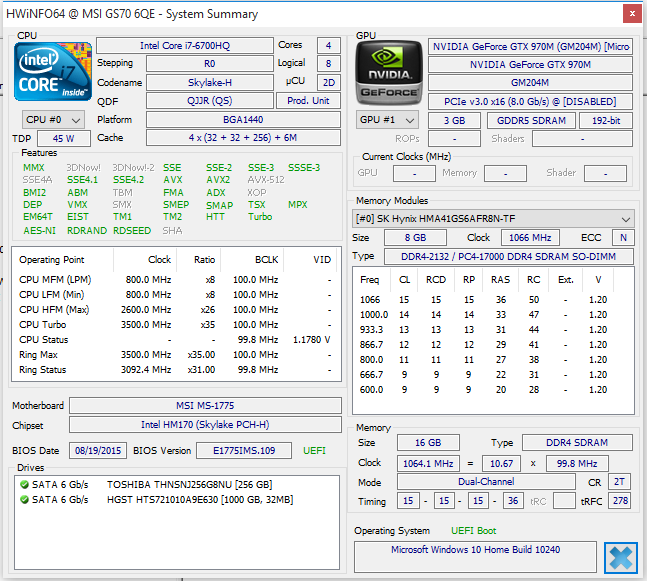Click the SSE4.2 feature label
Viewport: 647px width, 581px height.
128,180
